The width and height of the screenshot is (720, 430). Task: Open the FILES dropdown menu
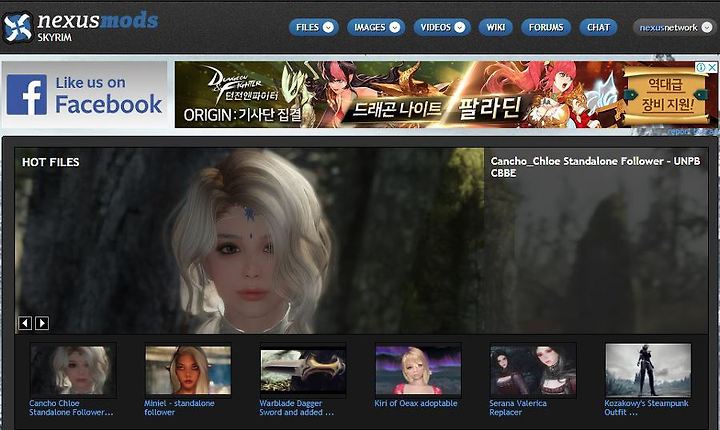tap(314, 28)
